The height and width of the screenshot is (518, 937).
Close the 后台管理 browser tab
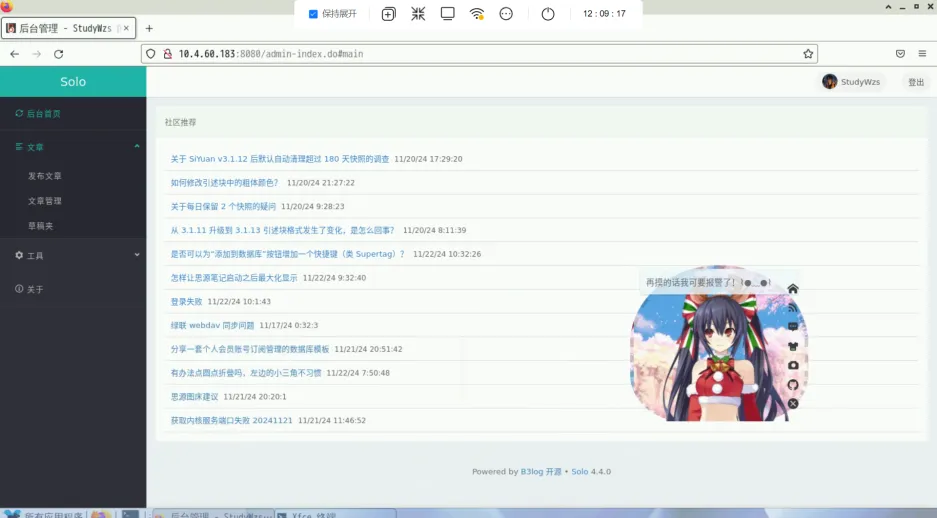pyautogui.click(x=126, y=28)
